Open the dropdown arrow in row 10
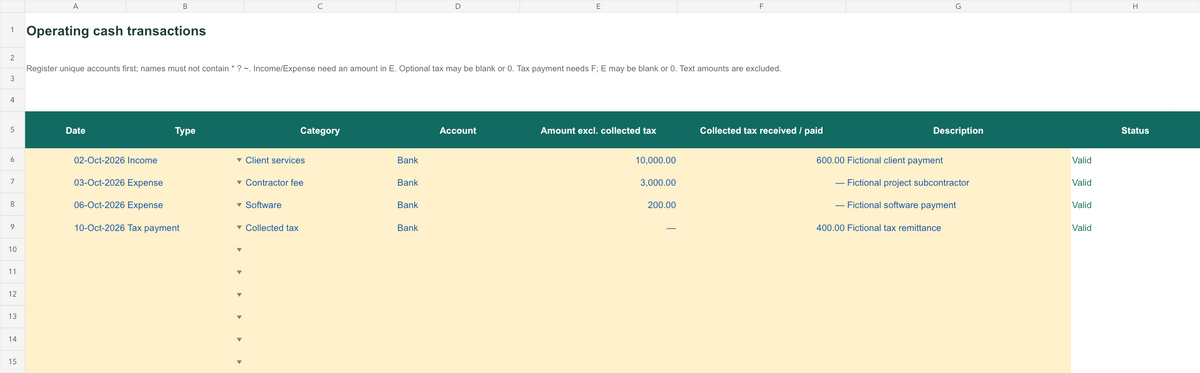The width and height of the screenshot is (1200, 373). tap(239, 250)
